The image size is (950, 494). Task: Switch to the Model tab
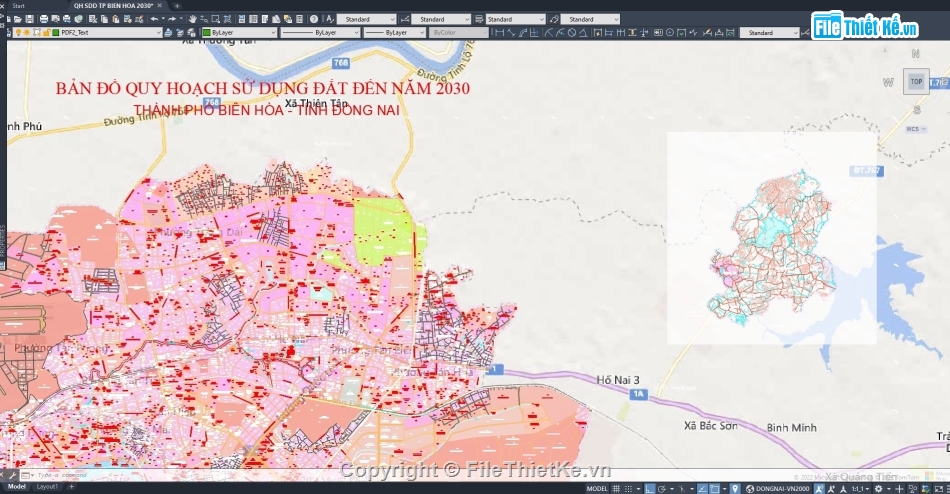16,487
